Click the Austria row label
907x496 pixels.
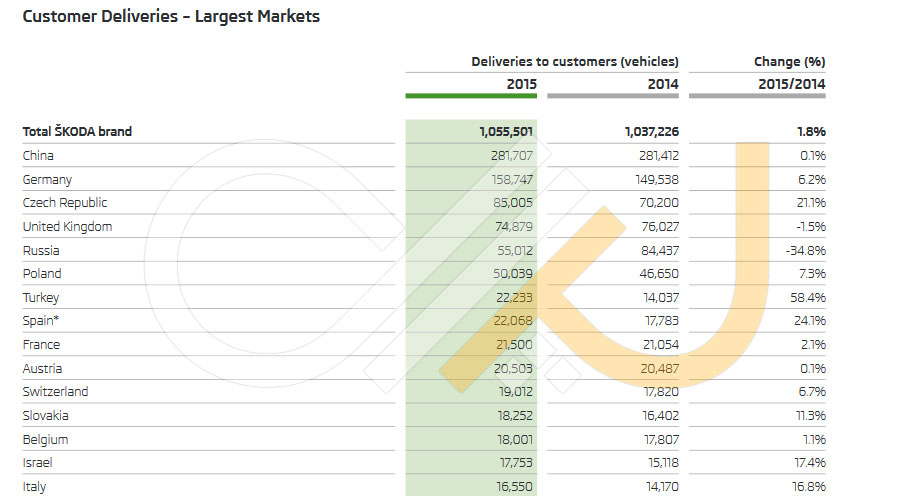42,368
